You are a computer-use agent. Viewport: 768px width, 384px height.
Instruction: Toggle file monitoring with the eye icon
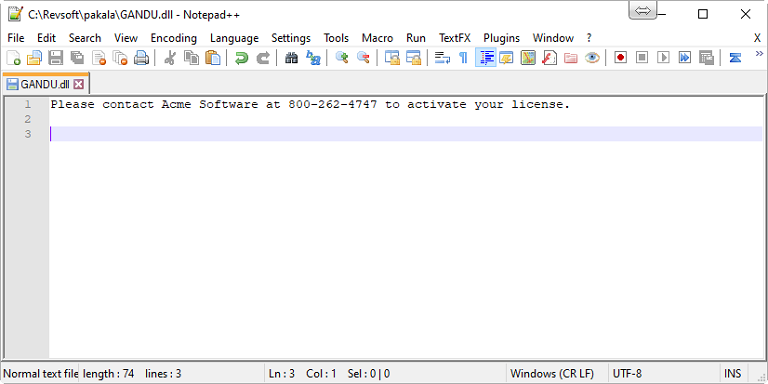click(592, 58)
